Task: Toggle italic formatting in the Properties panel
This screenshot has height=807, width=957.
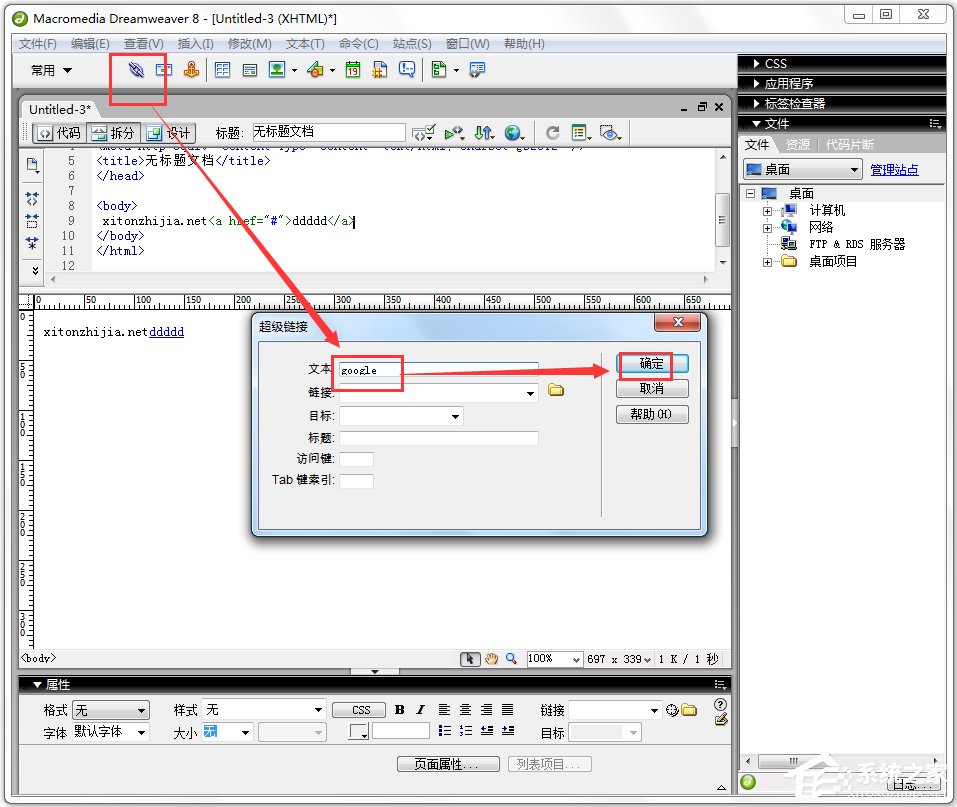Action: click(420, 709)
